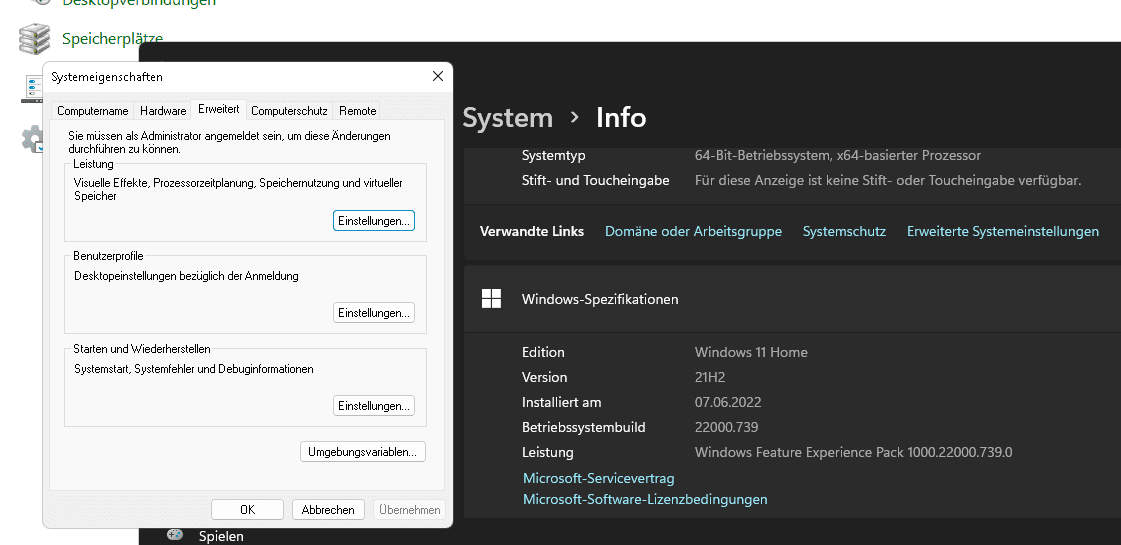1121x545 pixels.
Task: Select the version value 21H2
Action: [710, 377]
